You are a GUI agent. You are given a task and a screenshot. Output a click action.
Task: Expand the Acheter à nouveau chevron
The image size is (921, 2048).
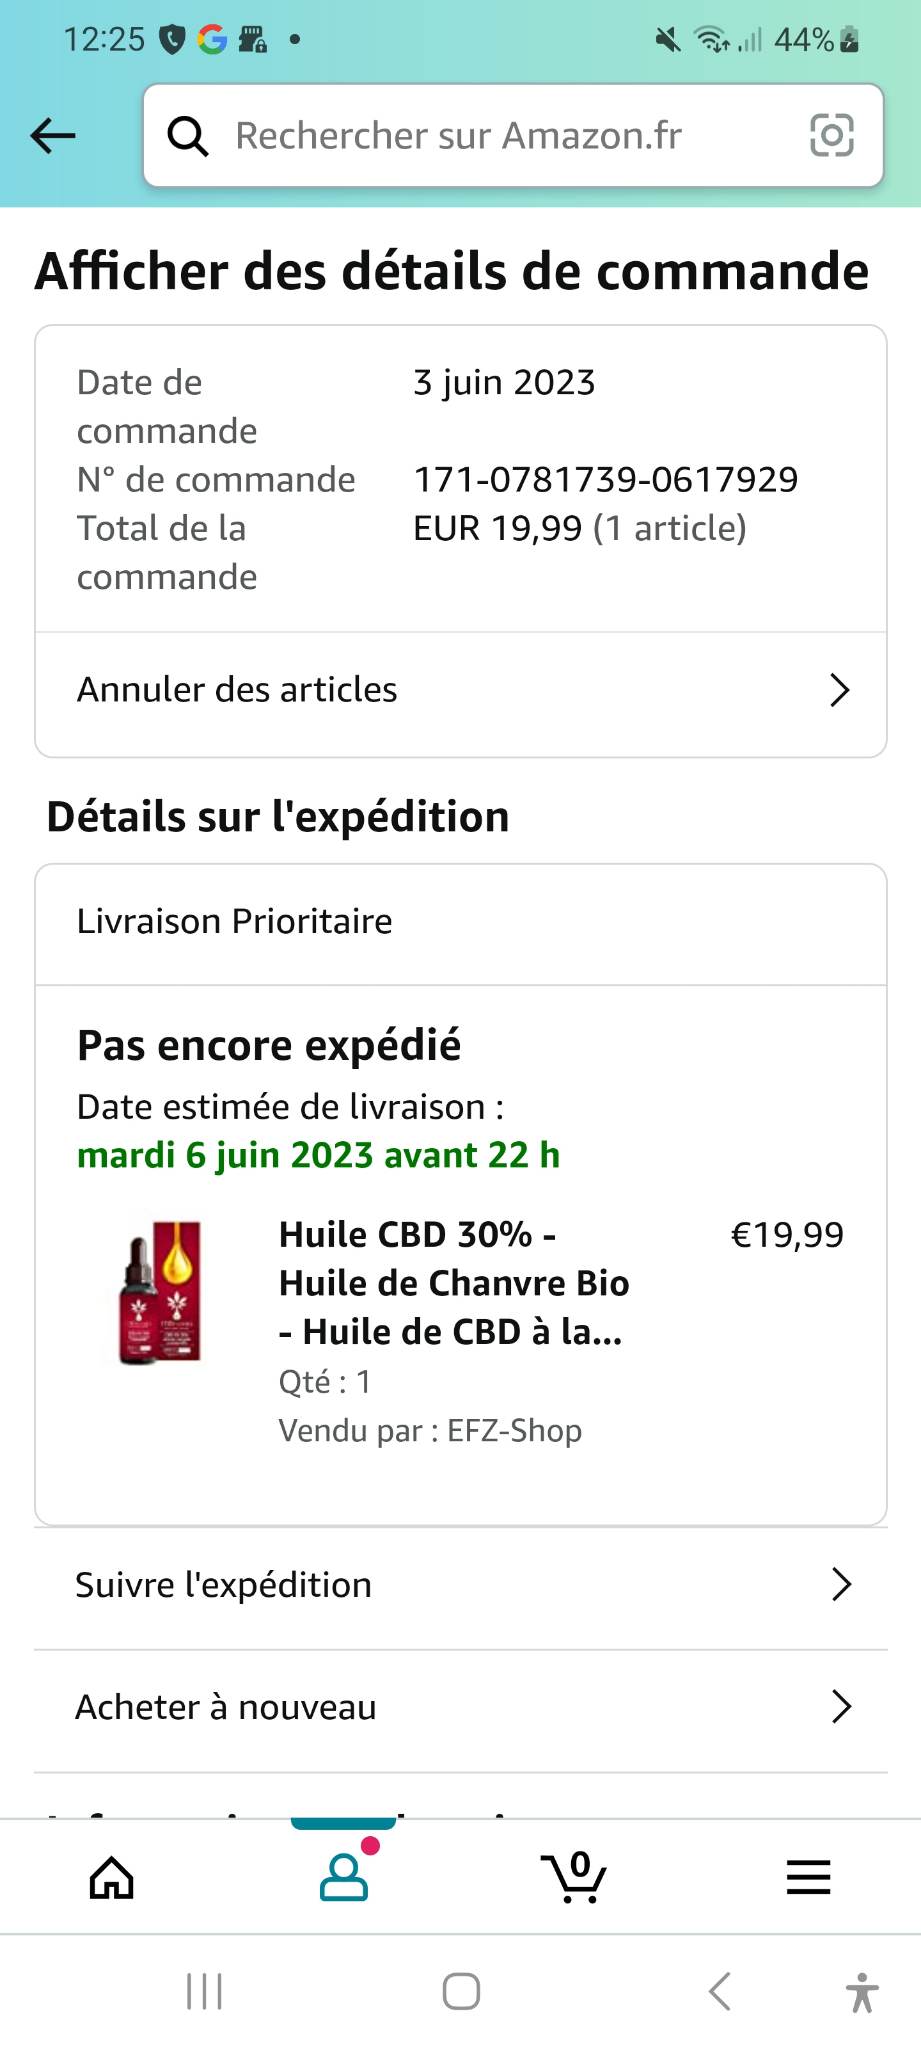coord(841,1707)
